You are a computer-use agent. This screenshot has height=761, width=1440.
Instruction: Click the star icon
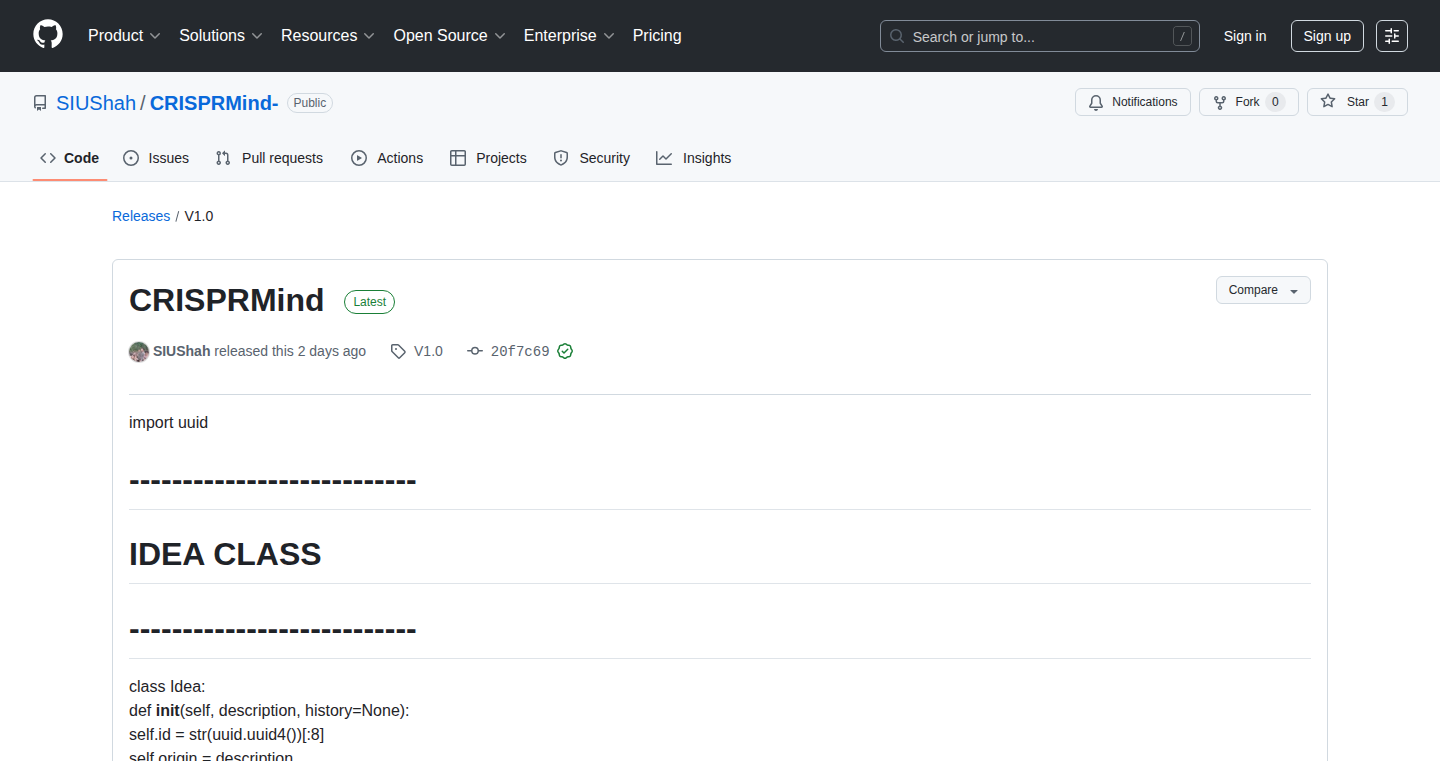[1328, 102]
